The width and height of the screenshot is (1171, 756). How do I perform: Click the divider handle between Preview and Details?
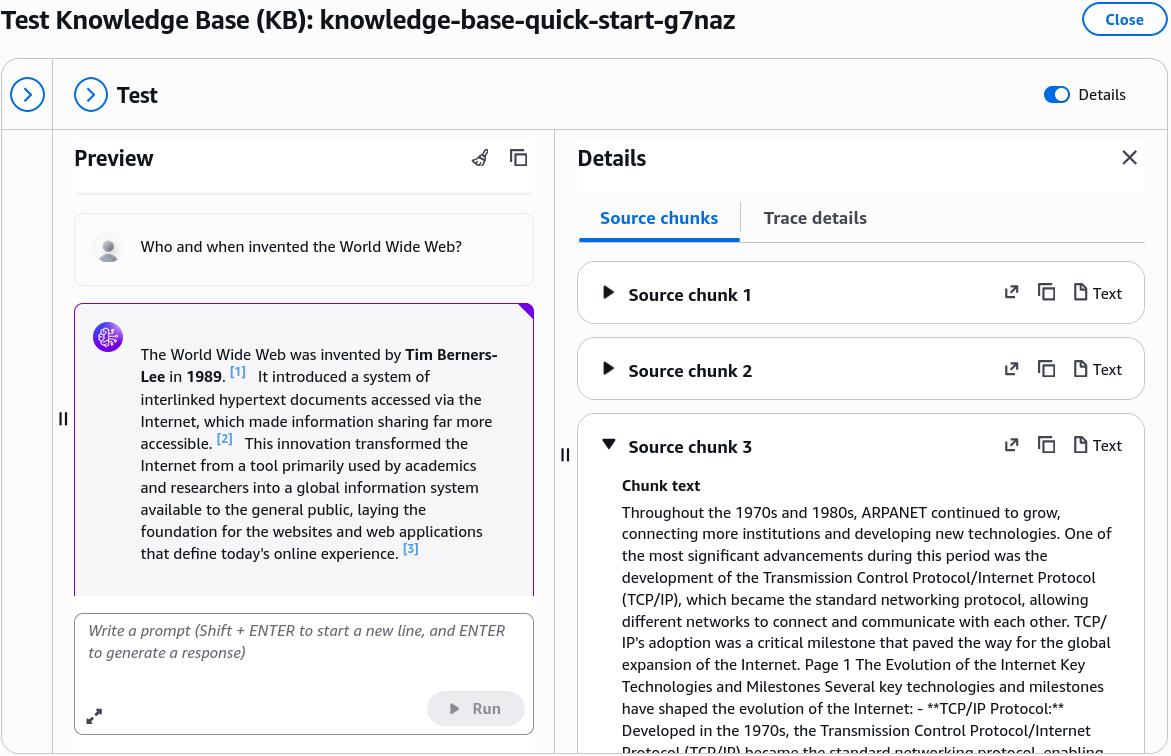click(565, 455)
